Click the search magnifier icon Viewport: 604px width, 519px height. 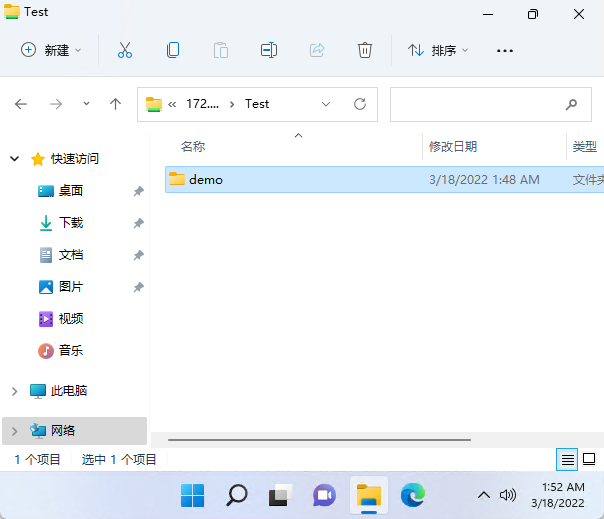pyautogui.click(x=572, y=104)
